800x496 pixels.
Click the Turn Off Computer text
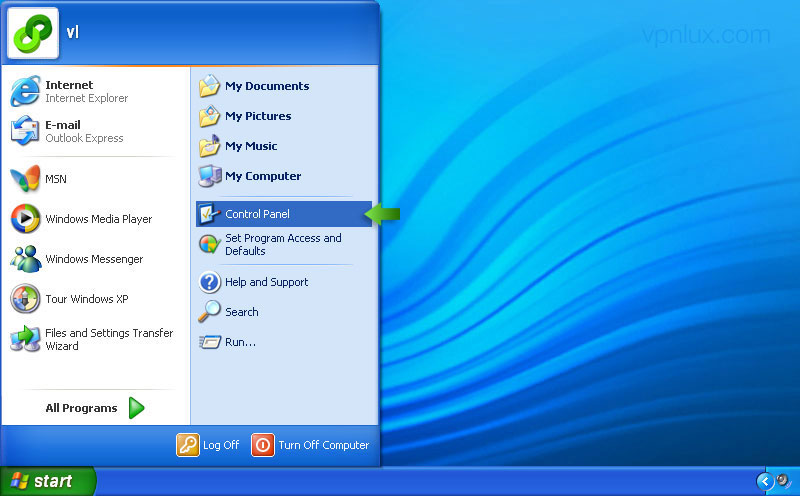(x=323, y=445)
